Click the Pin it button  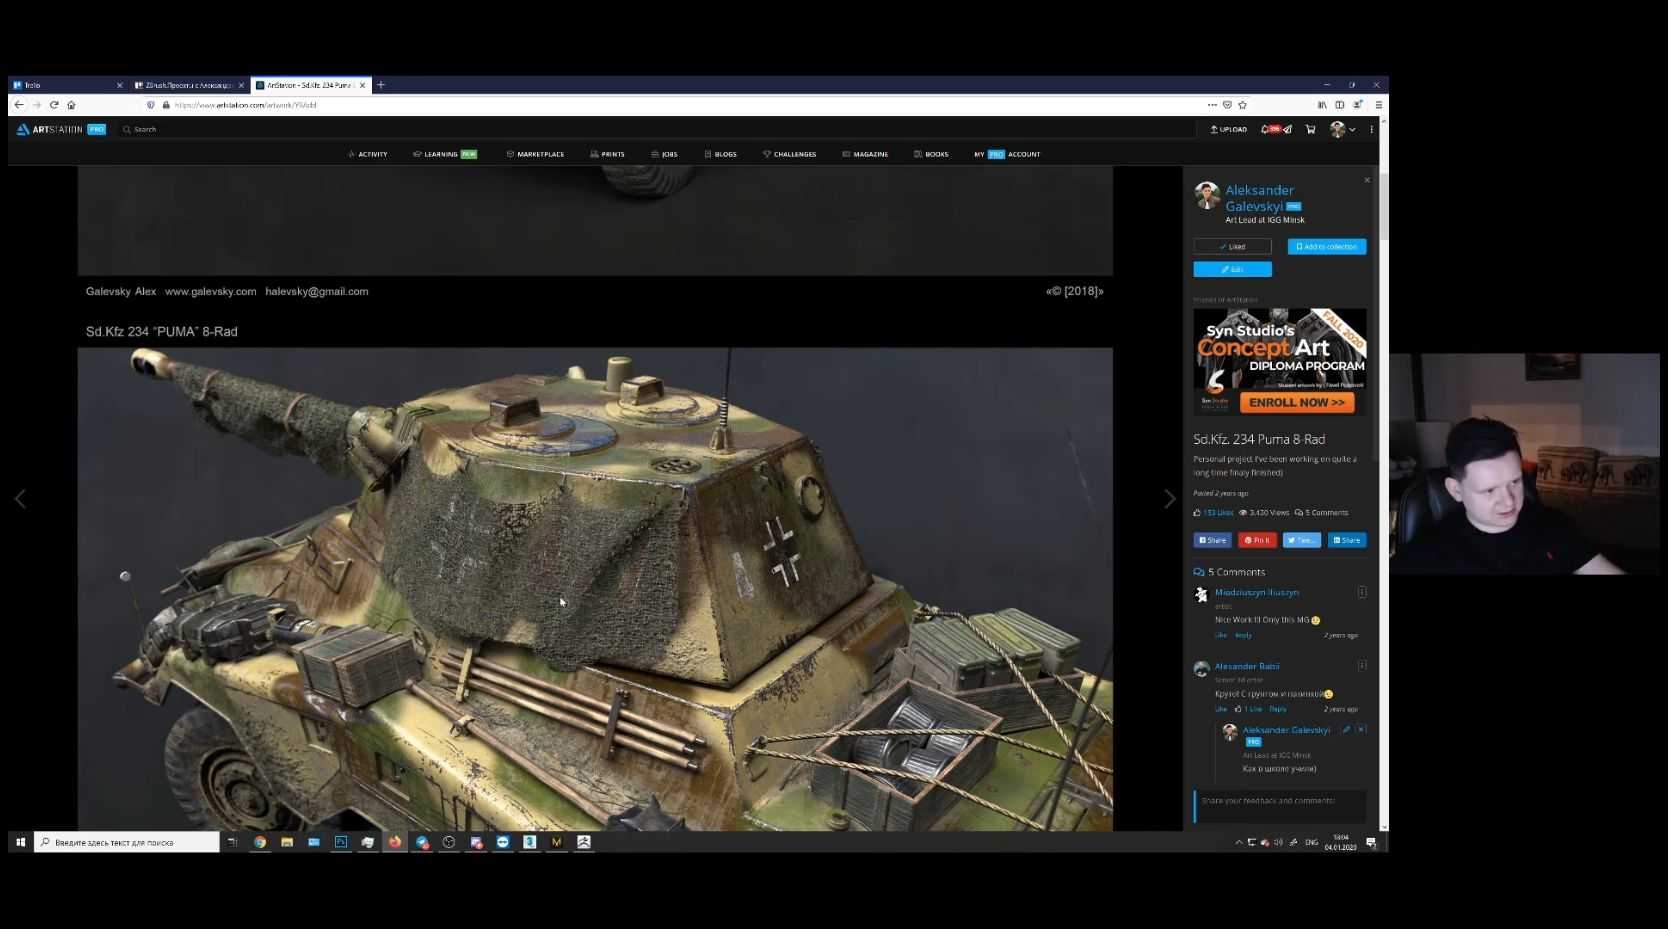click(1257, 540)
